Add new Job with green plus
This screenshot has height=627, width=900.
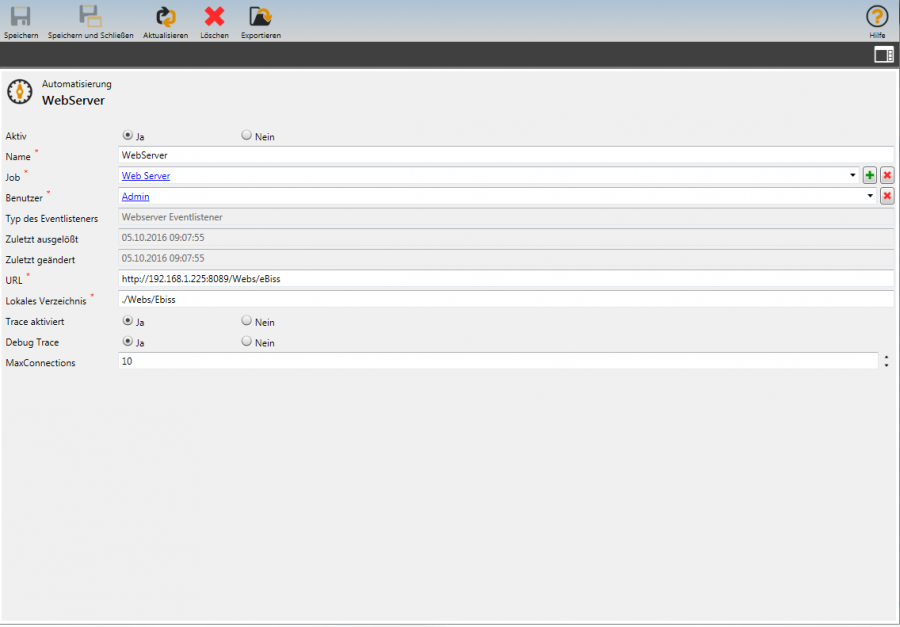pos(870,176)
